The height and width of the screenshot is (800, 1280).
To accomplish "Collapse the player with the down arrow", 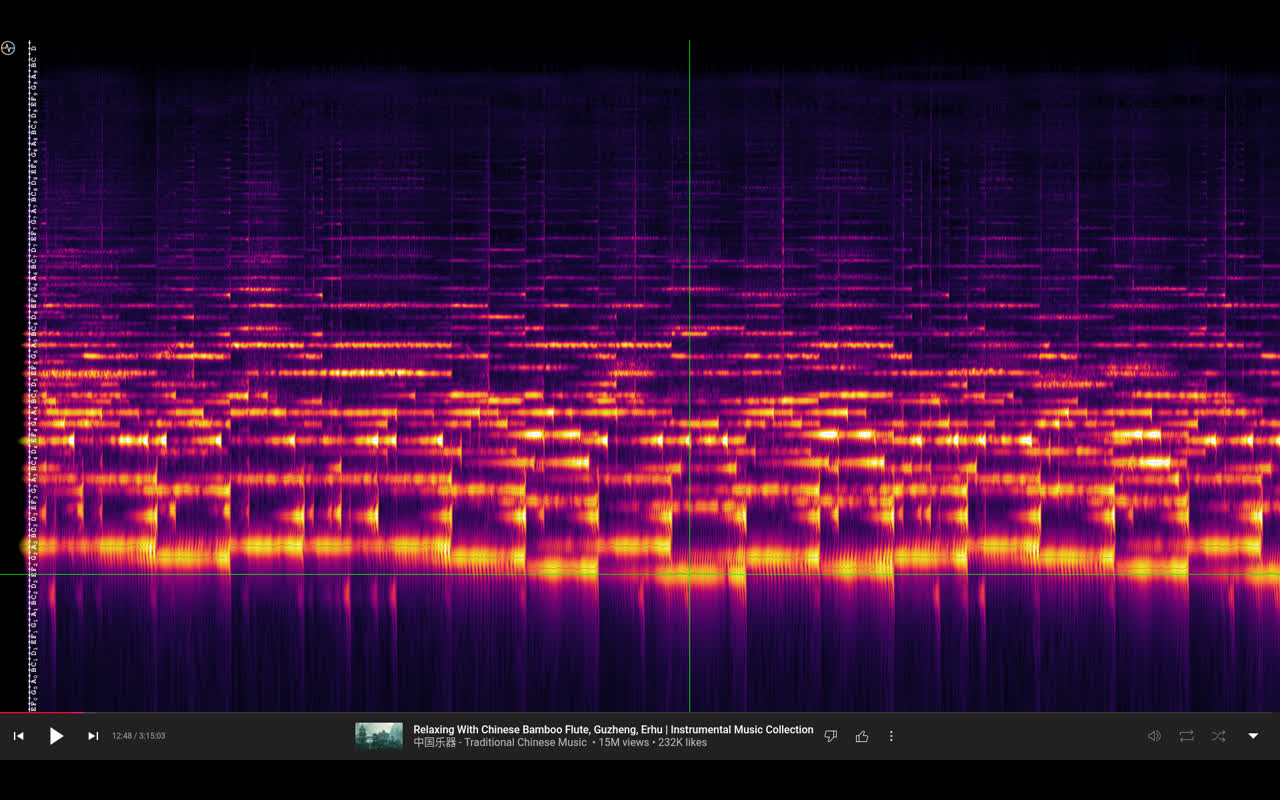I will (x=1253, y=736).
